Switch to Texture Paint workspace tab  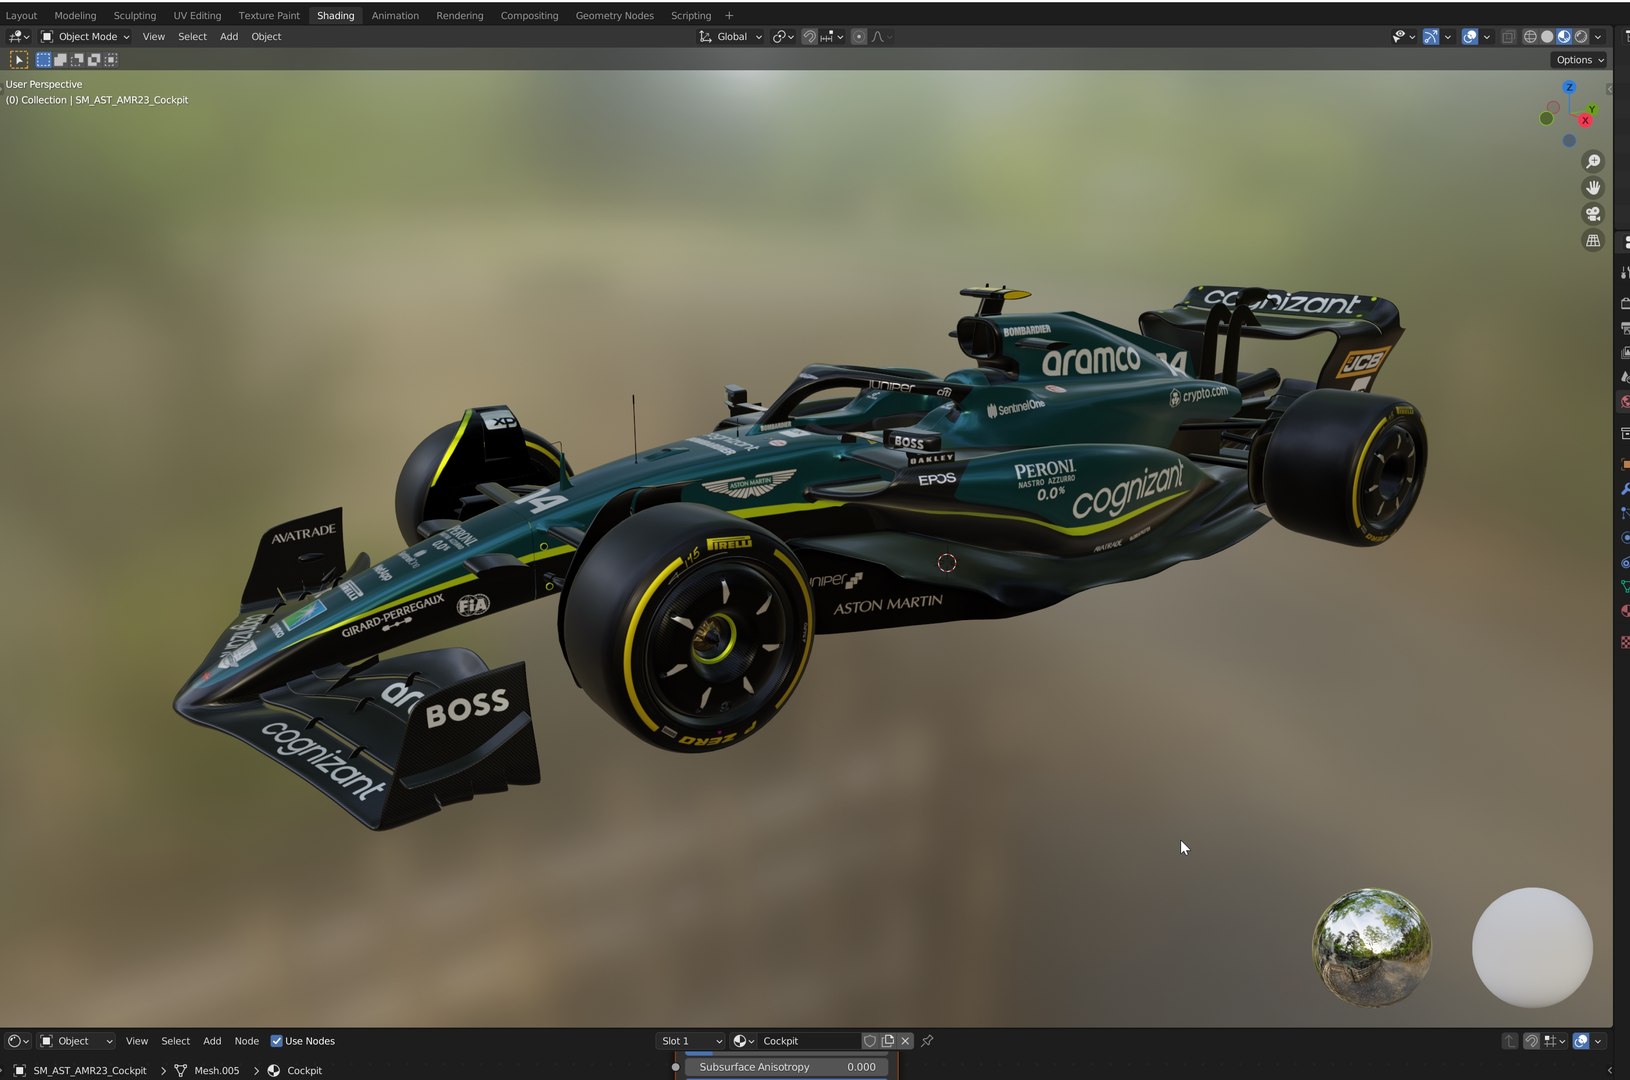tap(269, 15)
